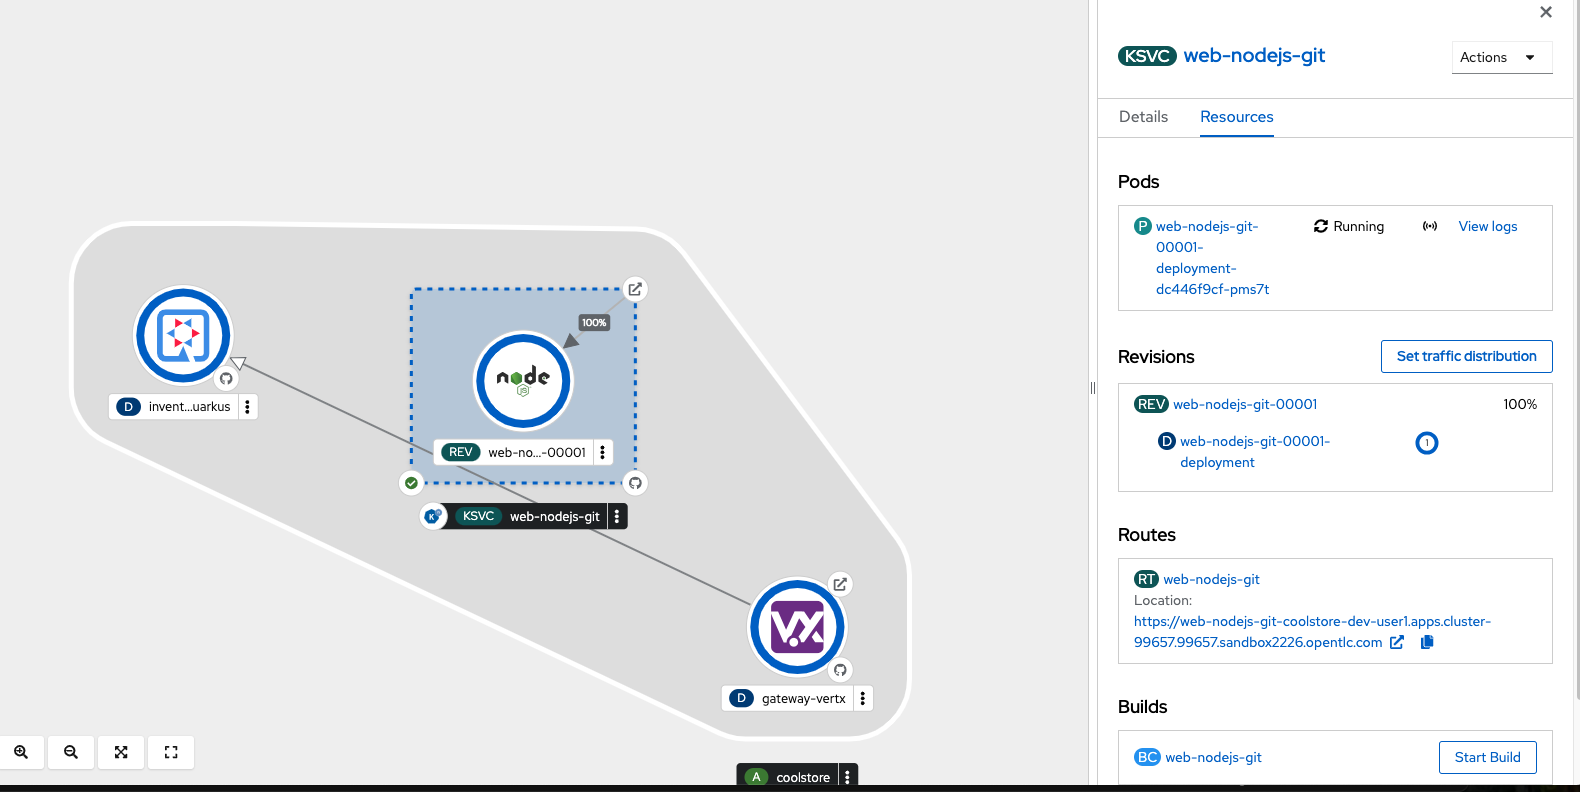Screen dimensions: 1580x792
Task: Open kebab menu for gateway-vertx
Action: (863, 698)
